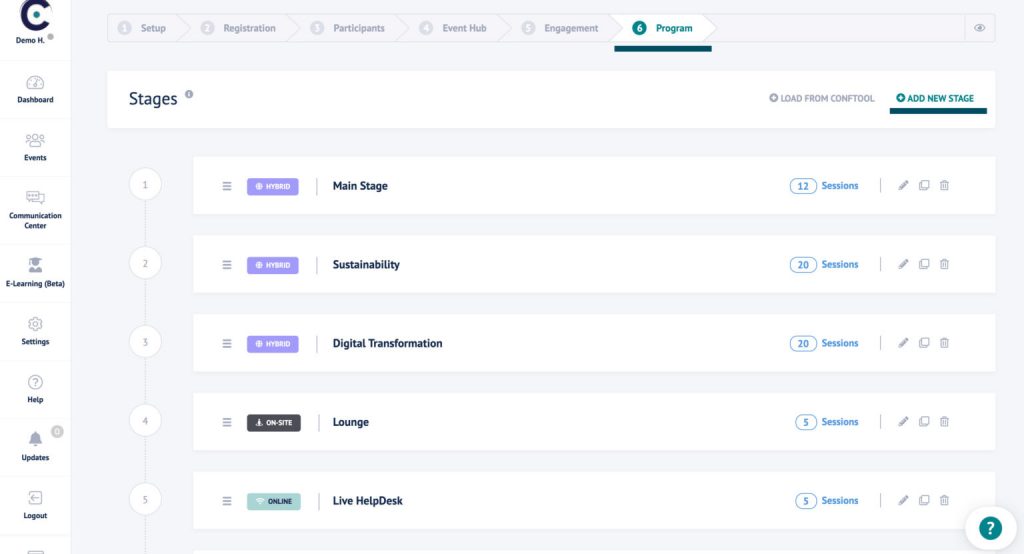1024x554 pixels.
Task: Duplicate the Lounge stage
Action: pyautogui.click(x=924, y=421)
